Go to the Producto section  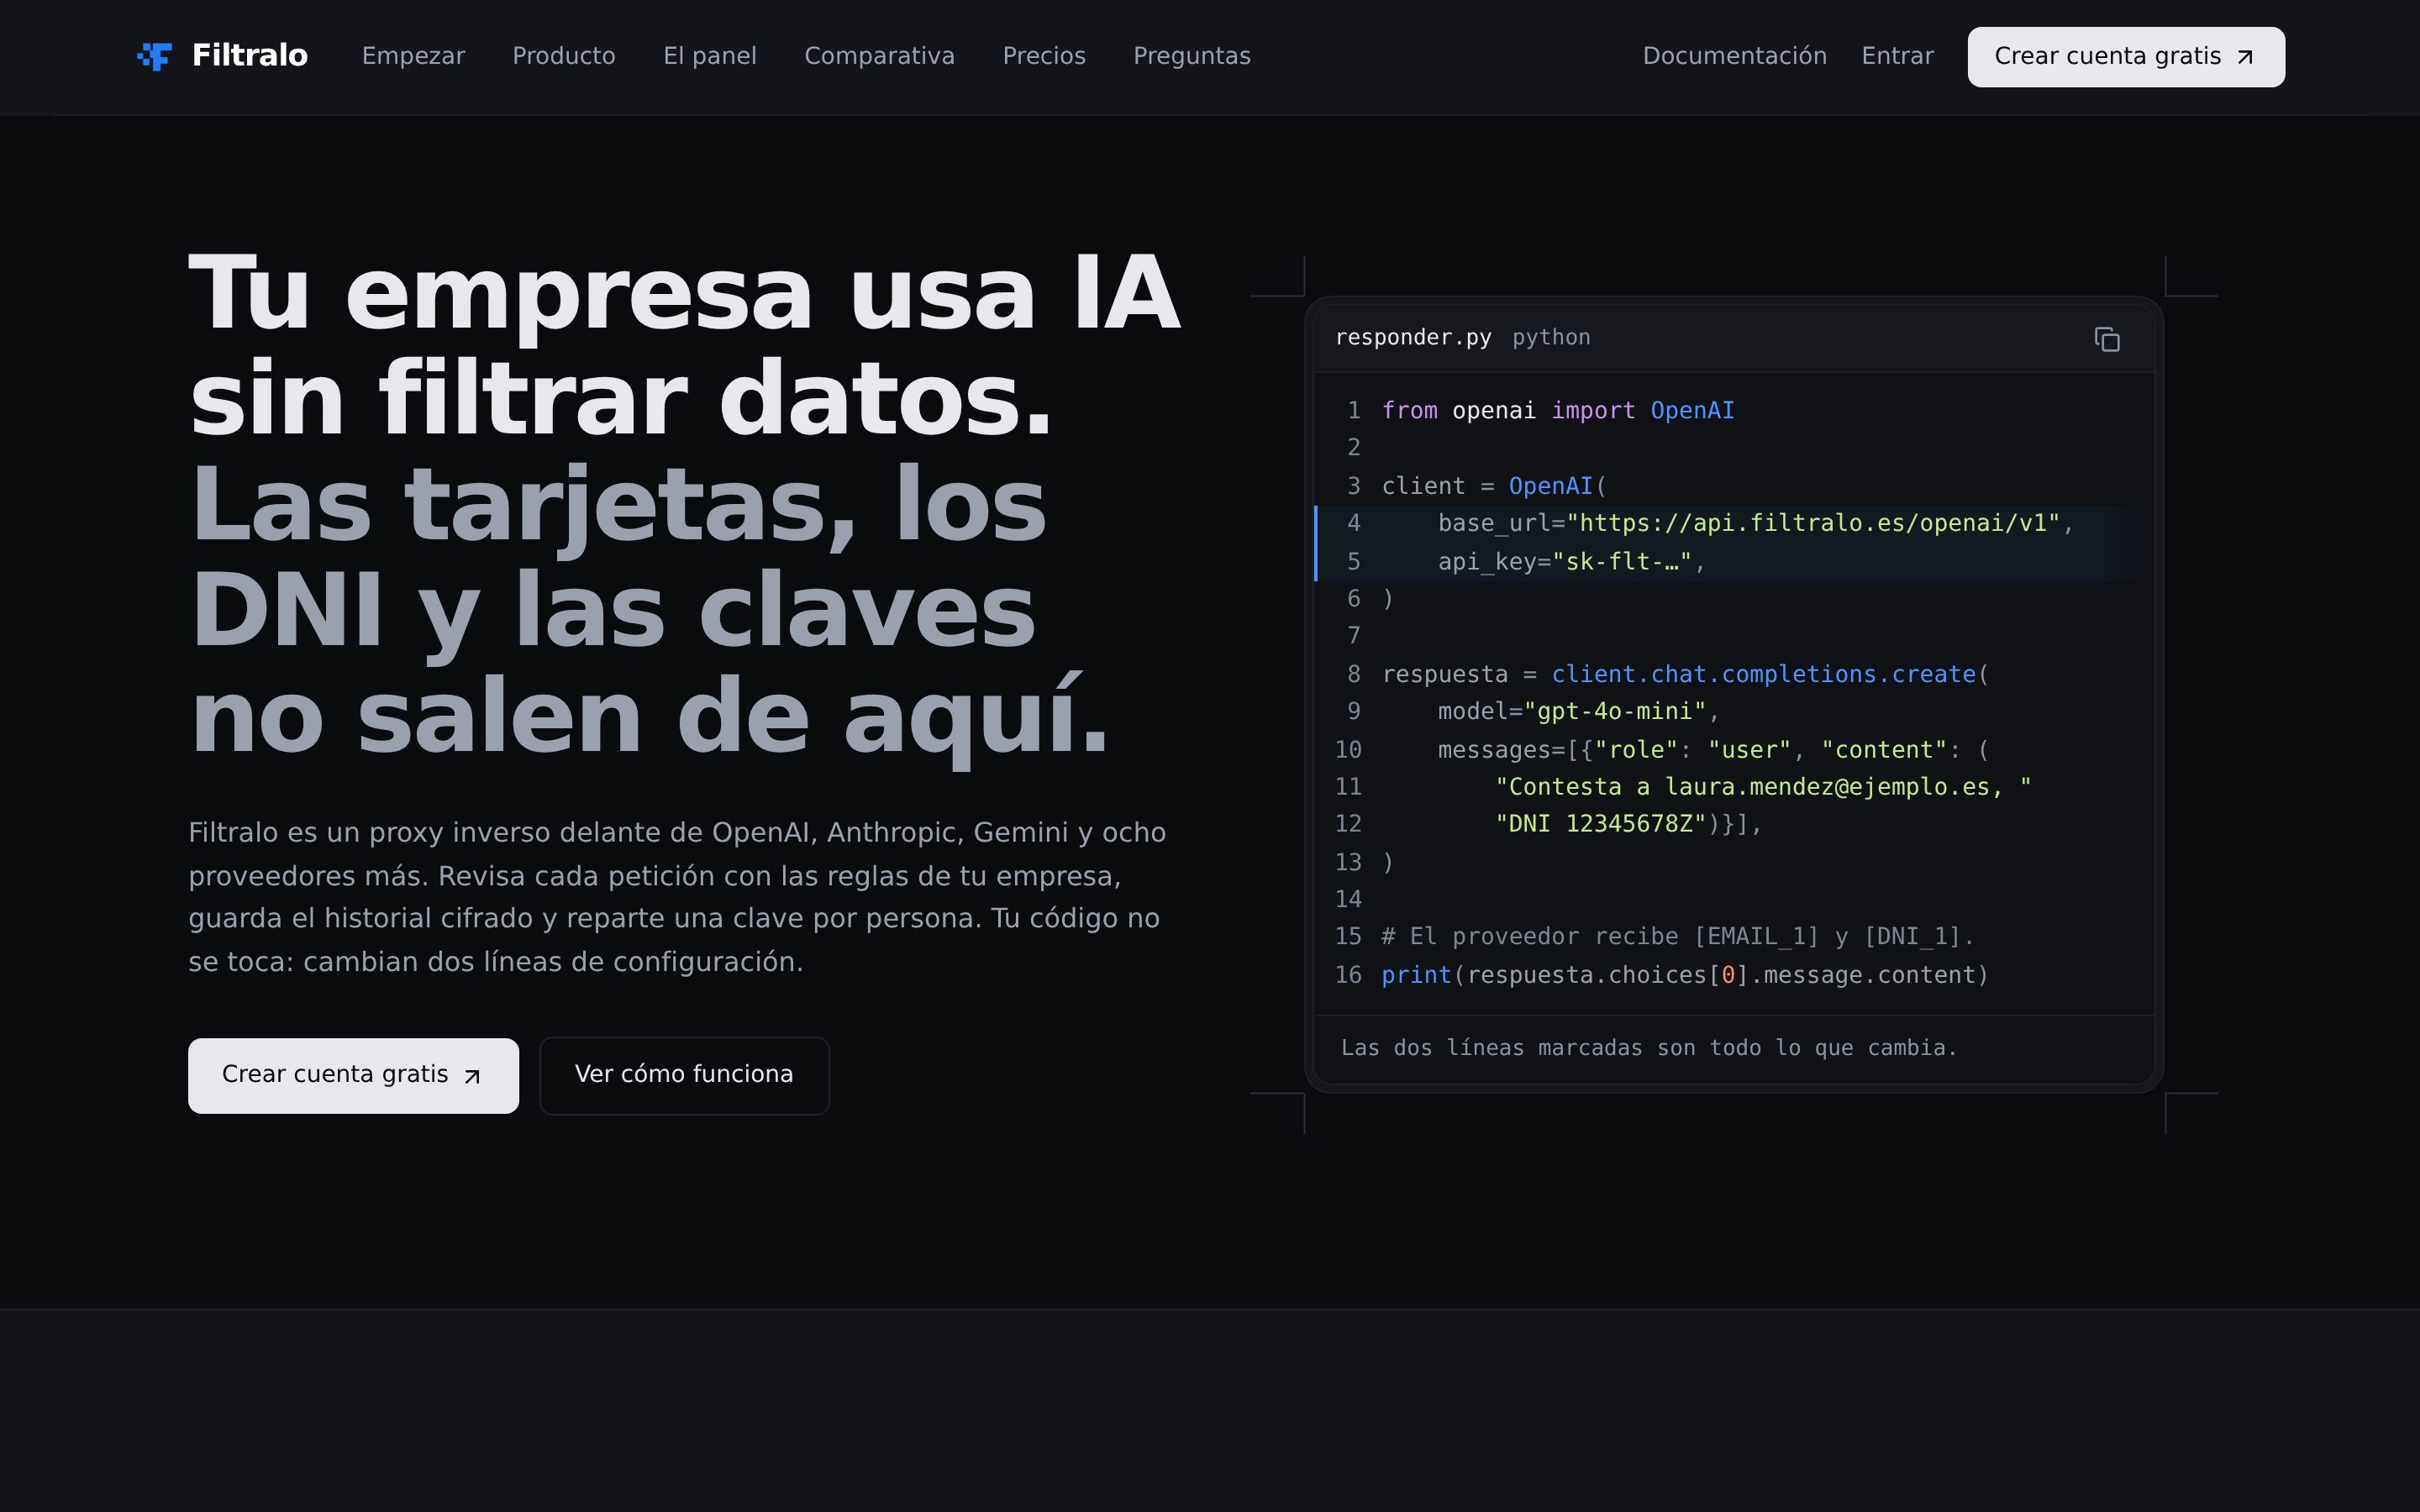coord(564,56)
